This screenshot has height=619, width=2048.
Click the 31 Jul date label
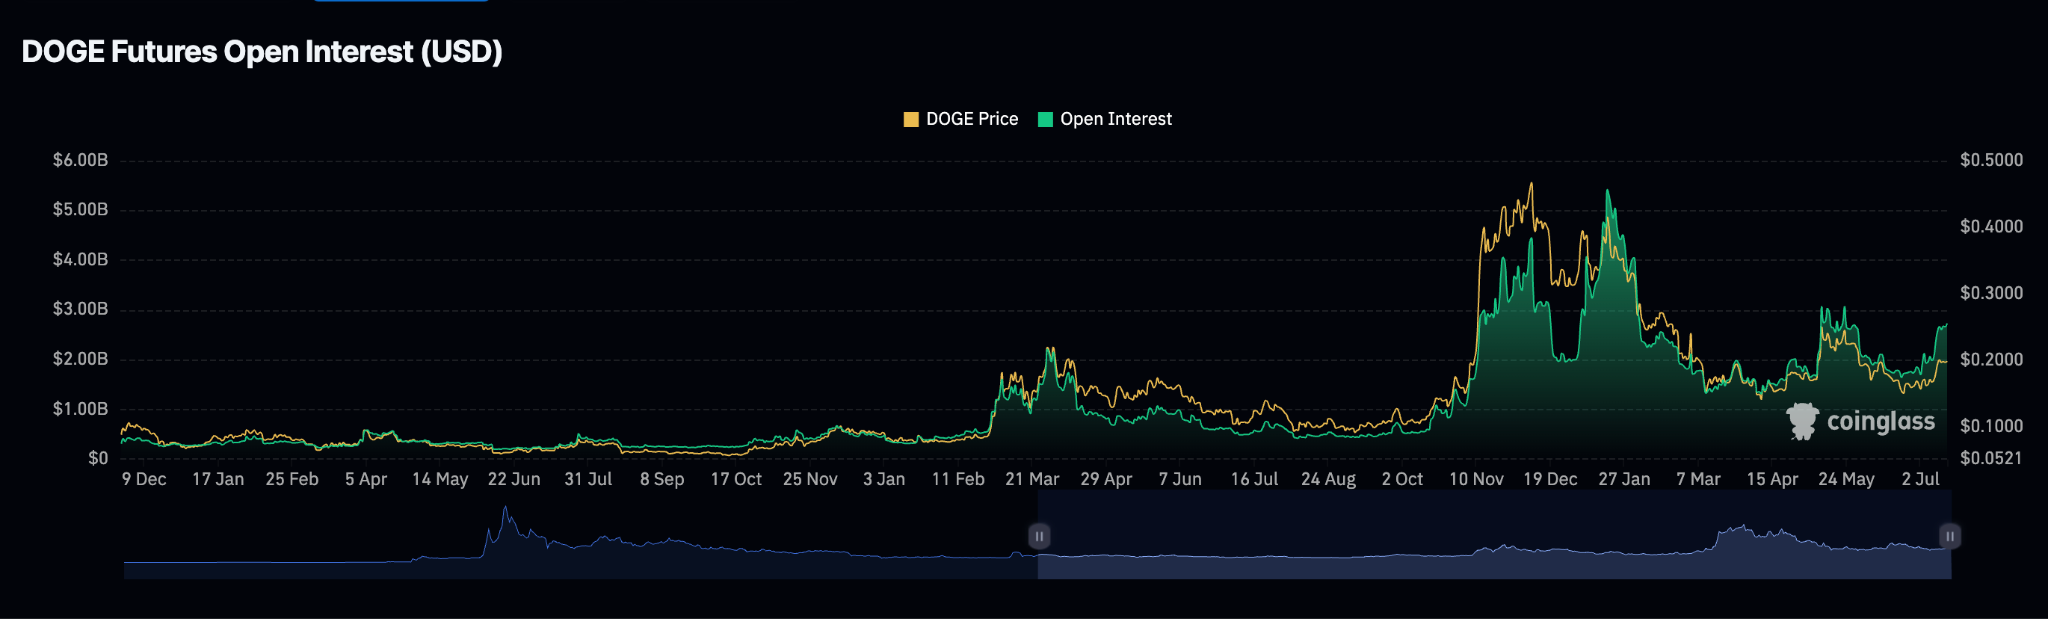[588, 479]
